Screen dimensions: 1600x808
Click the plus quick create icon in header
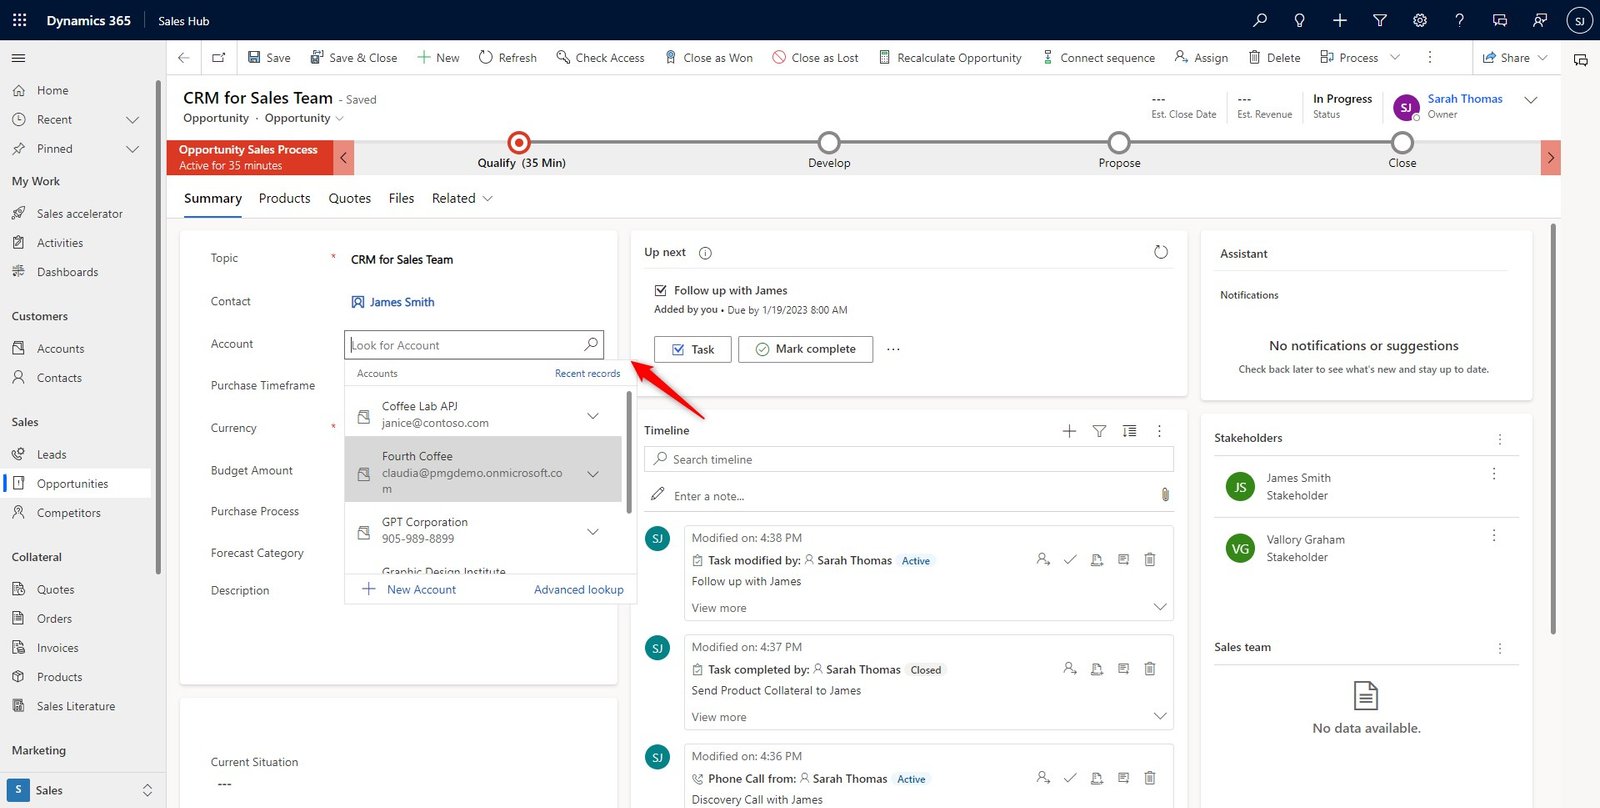coord(1340,20)
